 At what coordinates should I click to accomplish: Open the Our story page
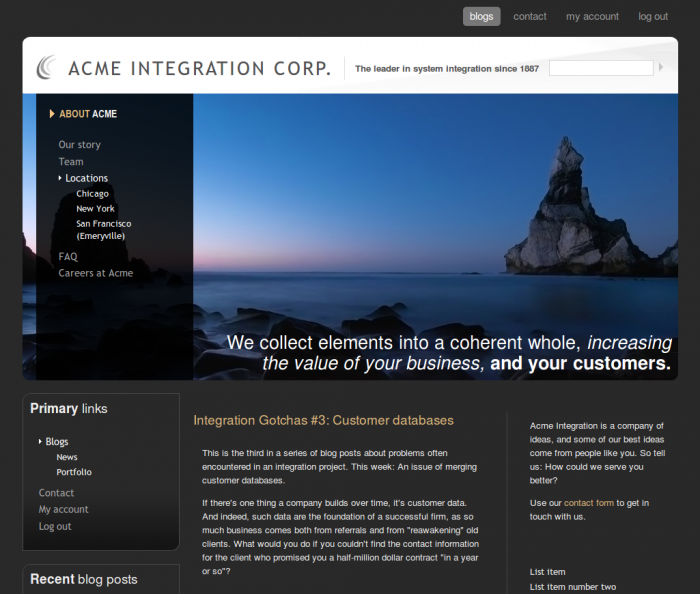tap(79, 145)
